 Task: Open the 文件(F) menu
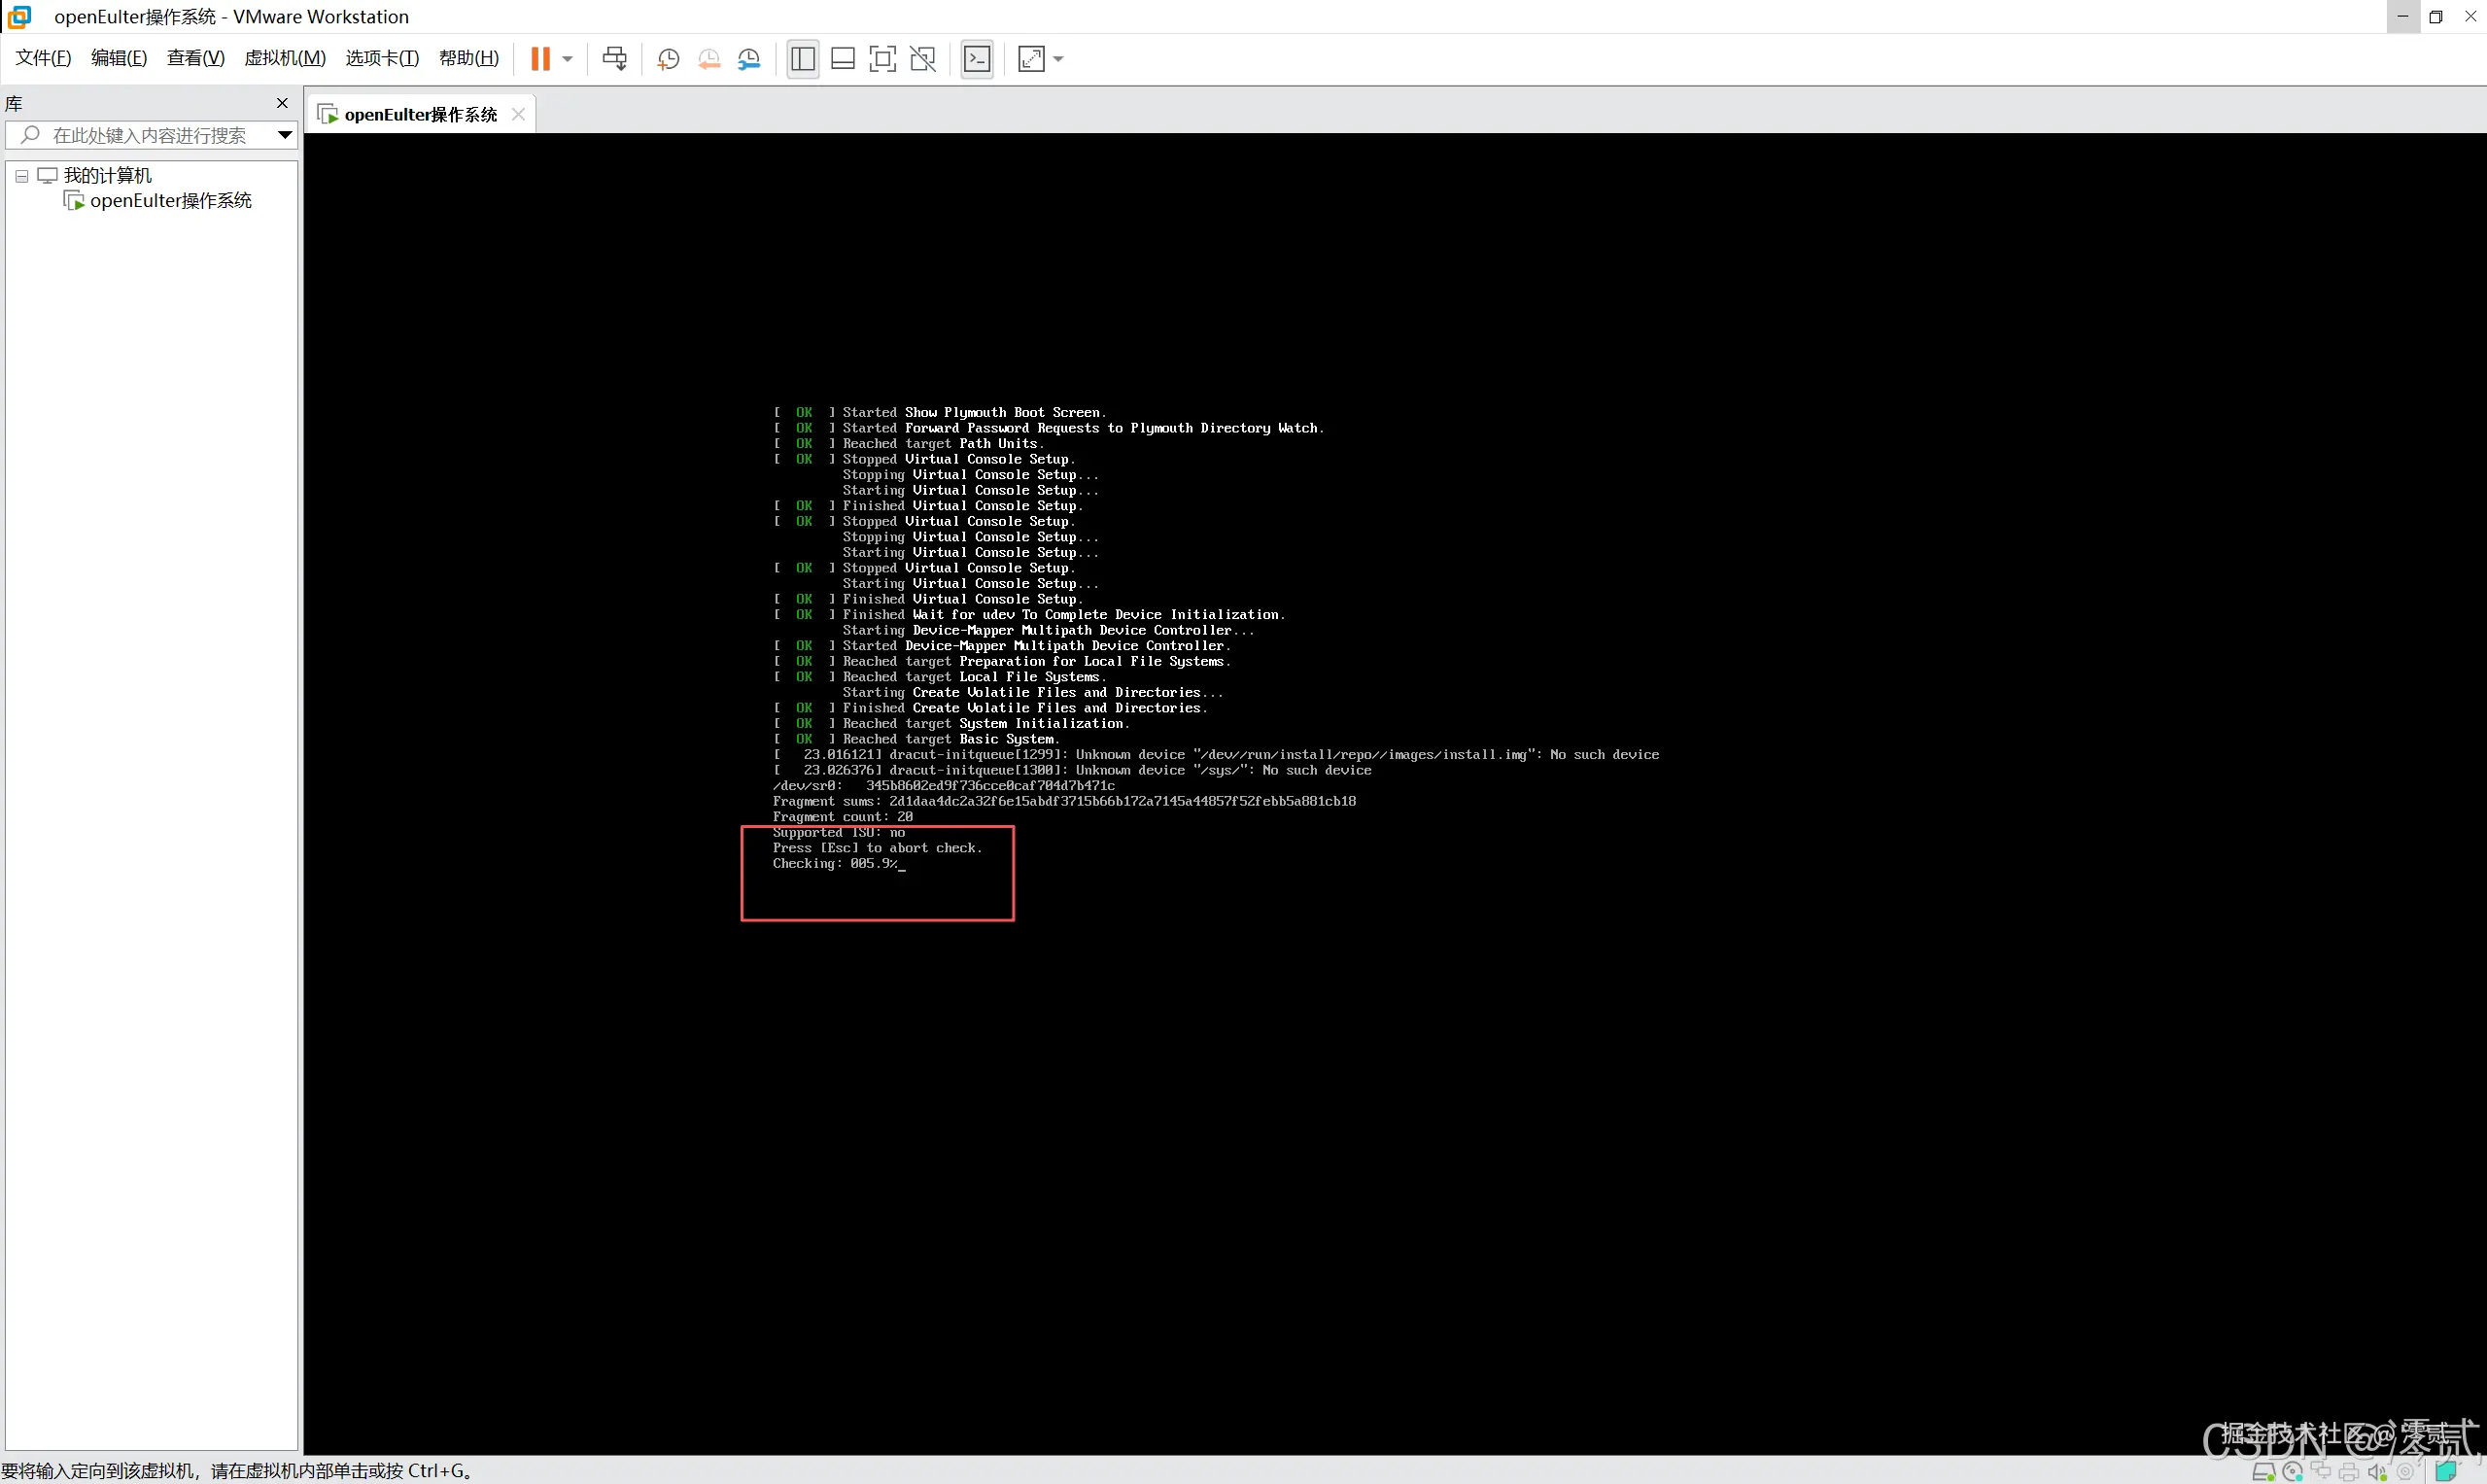click(x=43, y=58)
